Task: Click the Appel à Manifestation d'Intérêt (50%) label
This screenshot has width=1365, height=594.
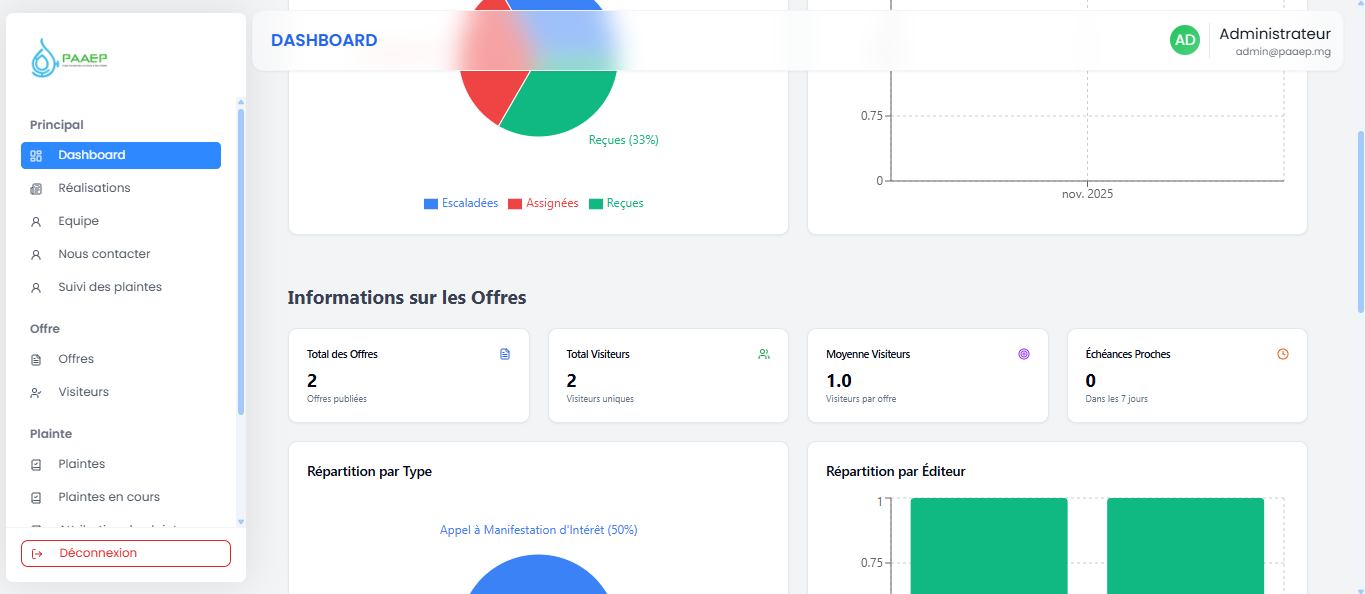Action: point(539,530)
